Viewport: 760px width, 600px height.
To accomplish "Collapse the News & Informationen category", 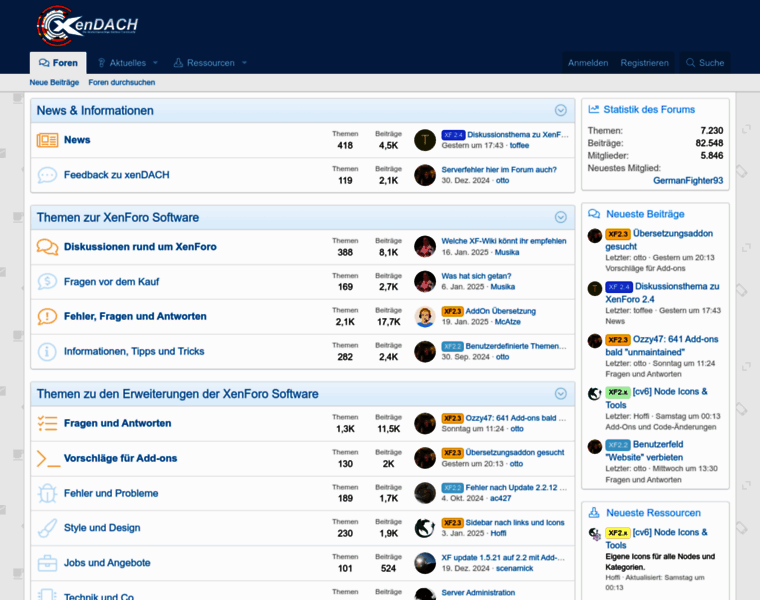I will click(x=561, y=111).
